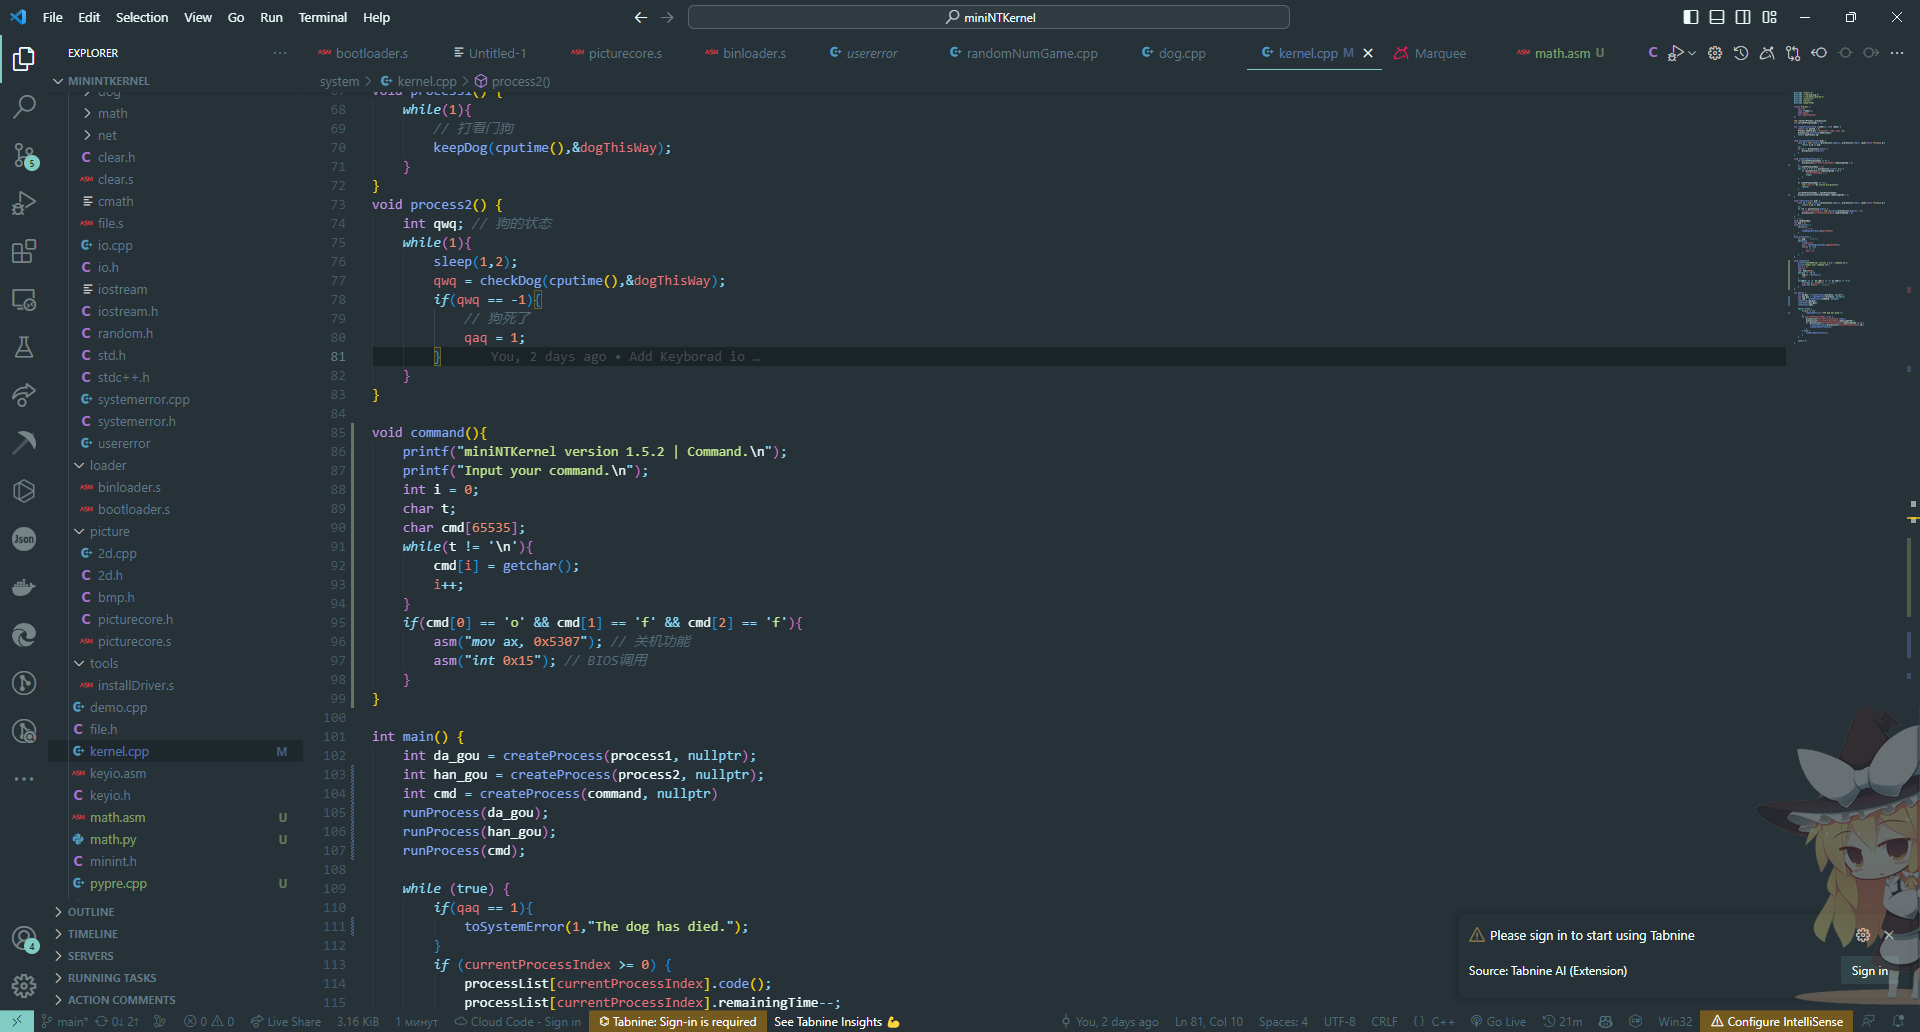The width and height of the screenshot is (1920, 1032).
Task: Toggle the primary sidebar layout button
Action: (1691, 17)
